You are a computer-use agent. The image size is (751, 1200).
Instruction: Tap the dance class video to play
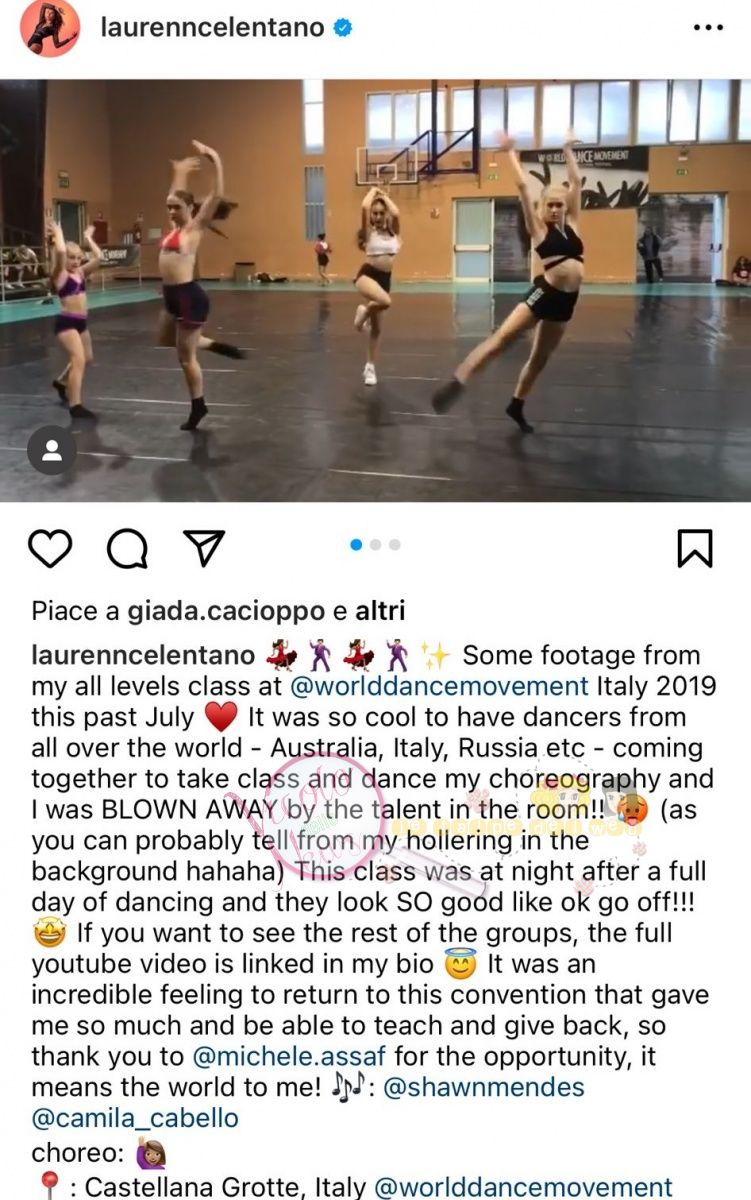click(375, 290)
